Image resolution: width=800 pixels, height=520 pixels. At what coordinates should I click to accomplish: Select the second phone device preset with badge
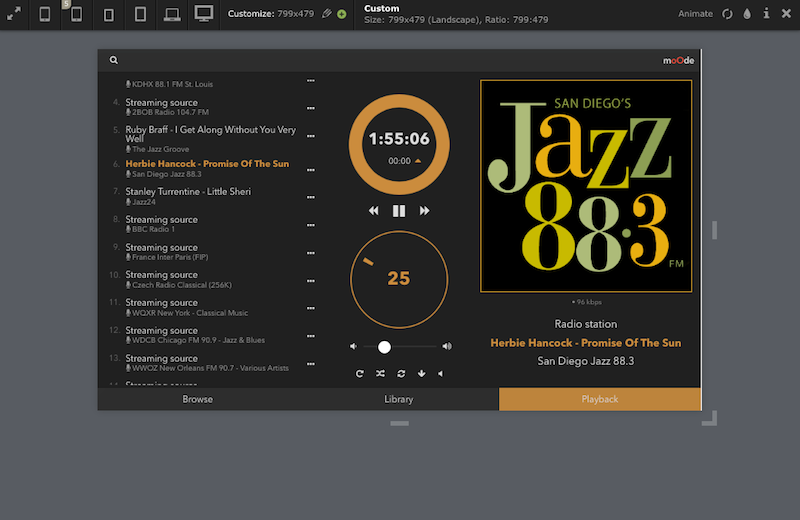pyautogui.click(x=77, y=14)
